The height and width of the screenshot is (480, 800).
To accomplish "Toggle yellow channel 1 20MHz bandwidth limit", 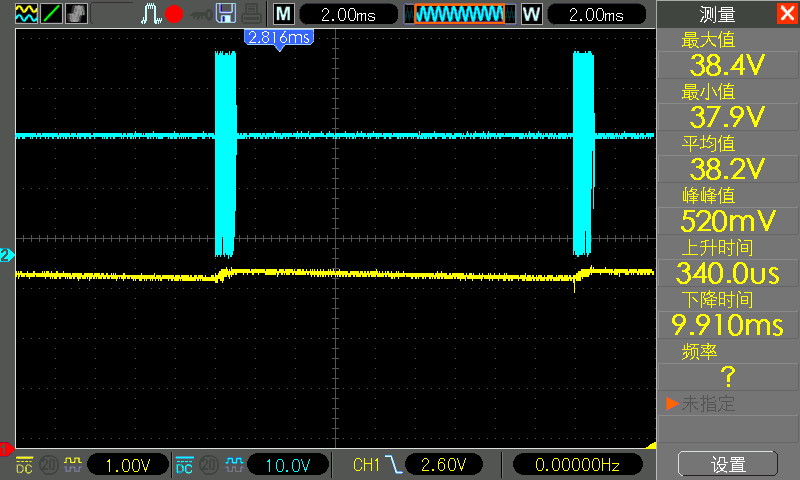I will coord(49,465).
